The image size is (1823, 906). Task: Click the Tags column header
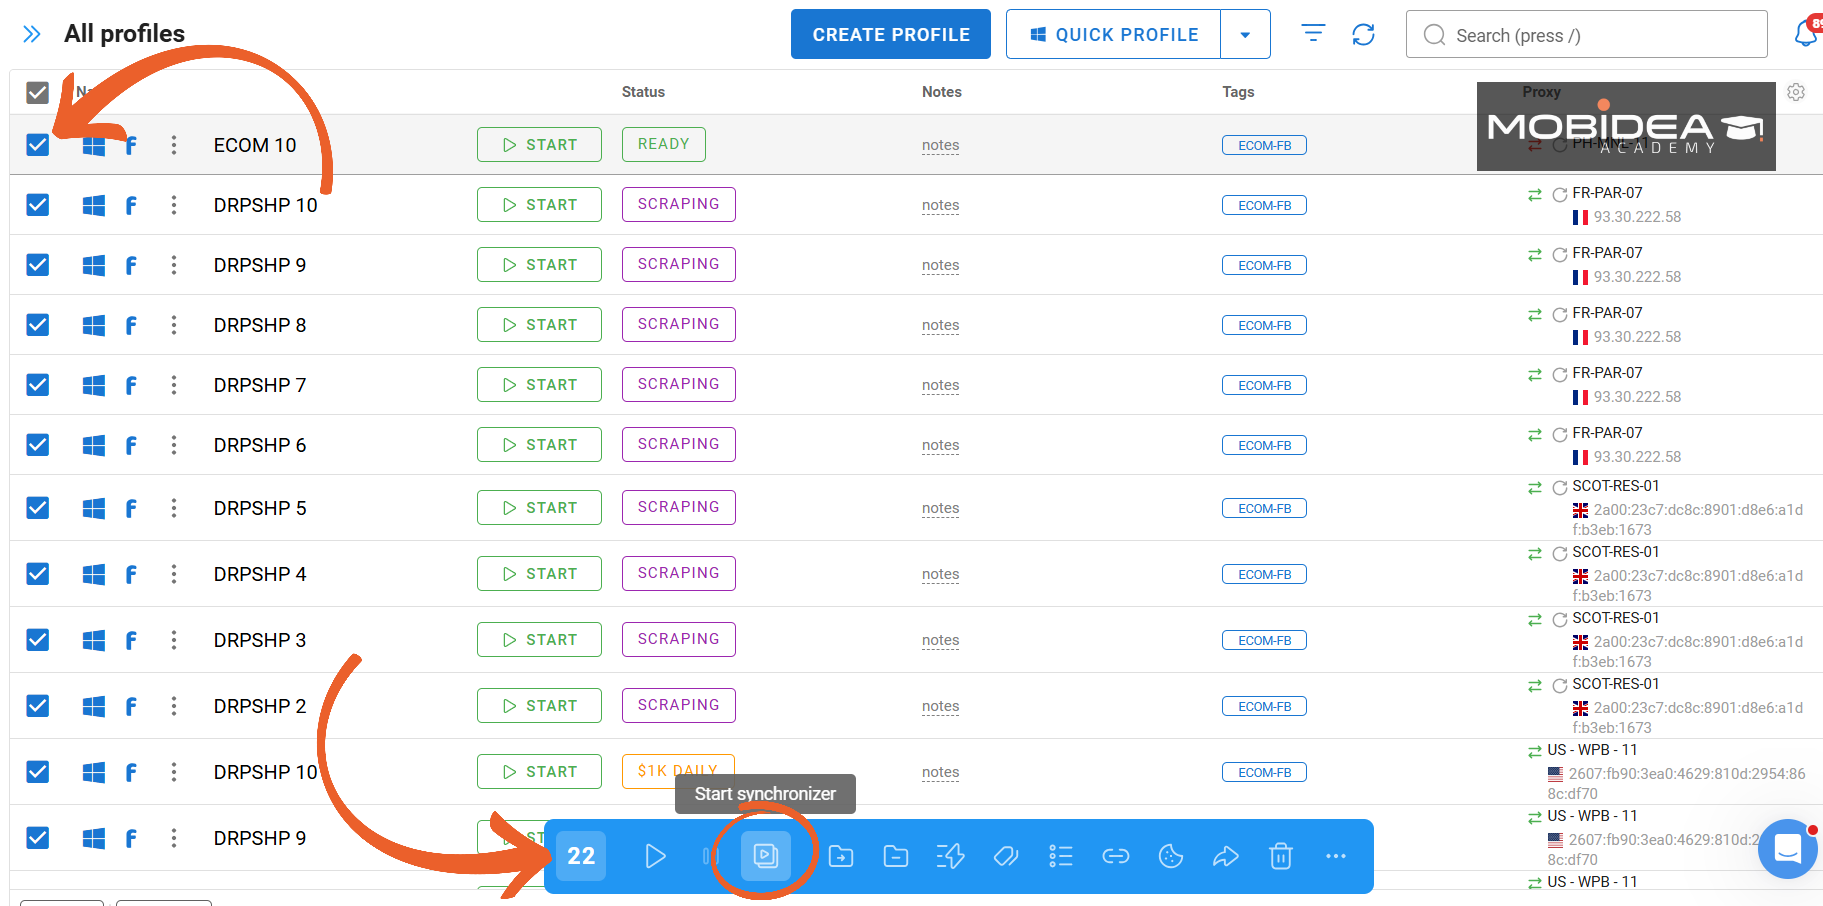[x=1238, y=92]
